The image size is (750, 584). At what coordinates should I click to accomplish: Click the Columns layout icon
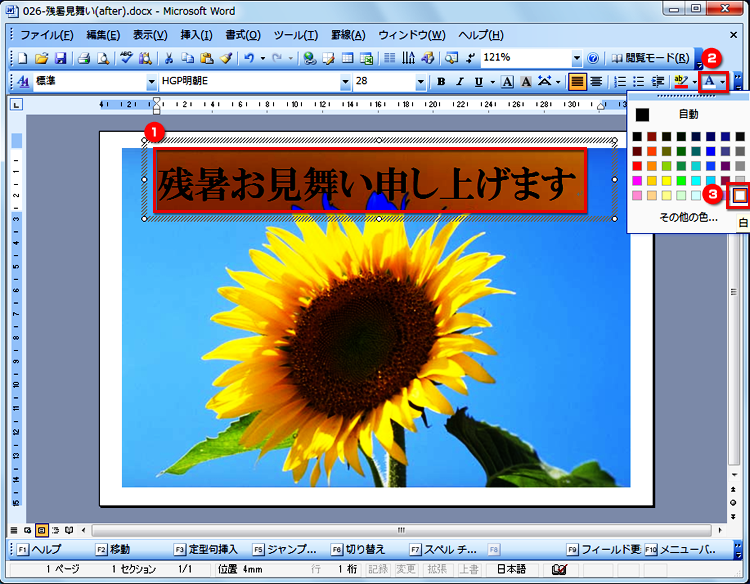pos(389,58)
